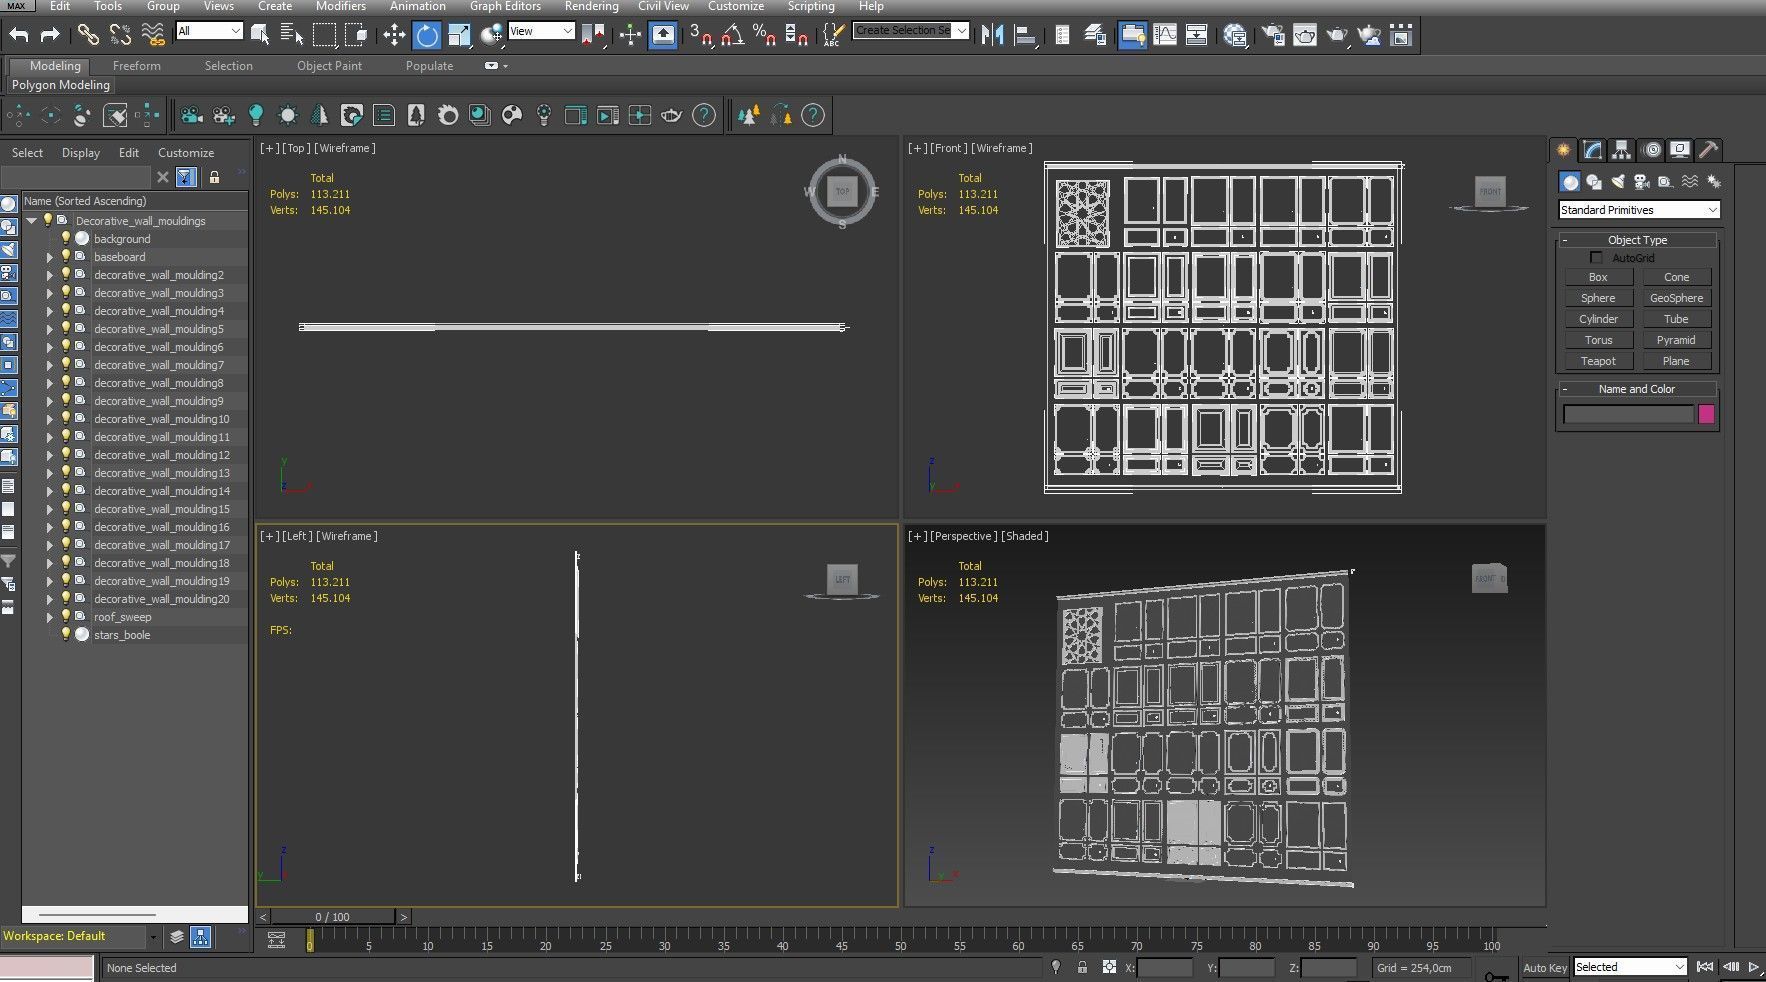Image resolution: width=1766 pixels, height=982 pixels.
Task: Open the magenta object color swatch
Action: click(1707, 414)
